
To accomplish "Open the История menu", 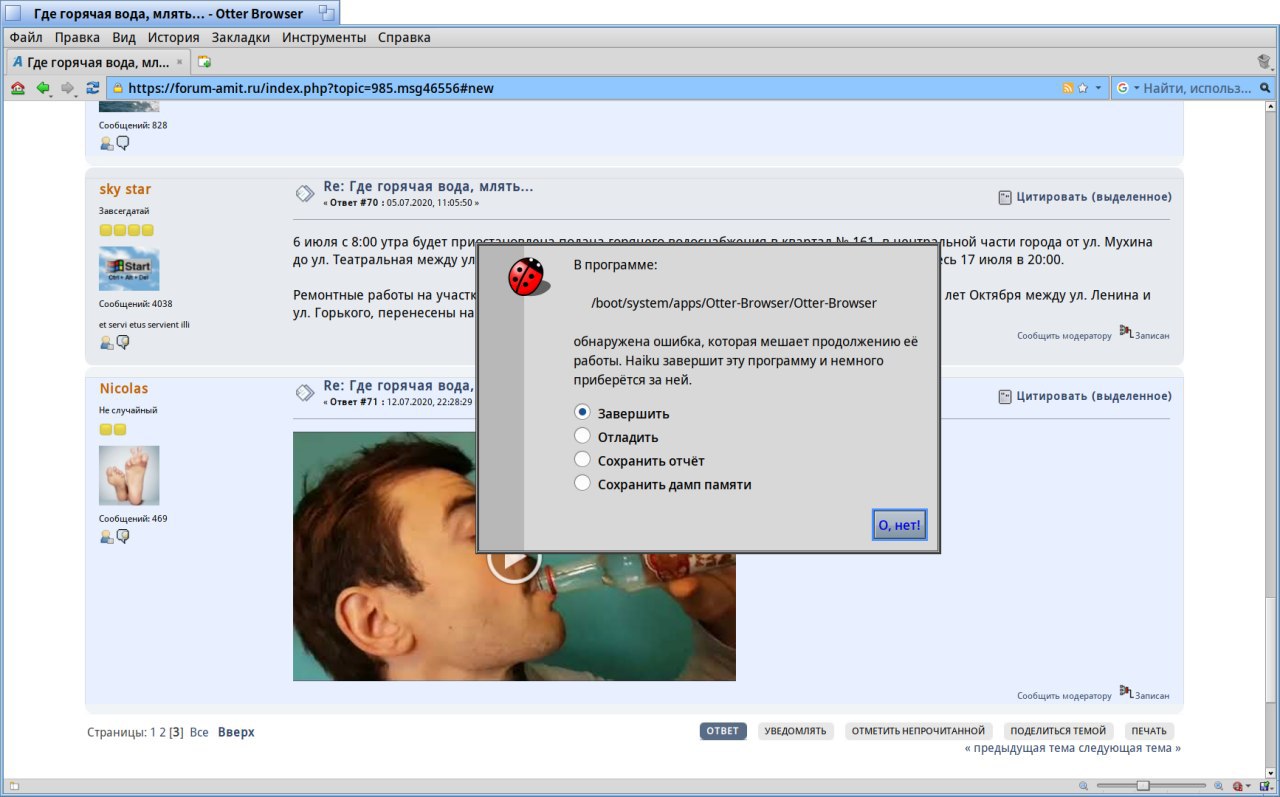I will pyautogui.click(x=174, y=37).
